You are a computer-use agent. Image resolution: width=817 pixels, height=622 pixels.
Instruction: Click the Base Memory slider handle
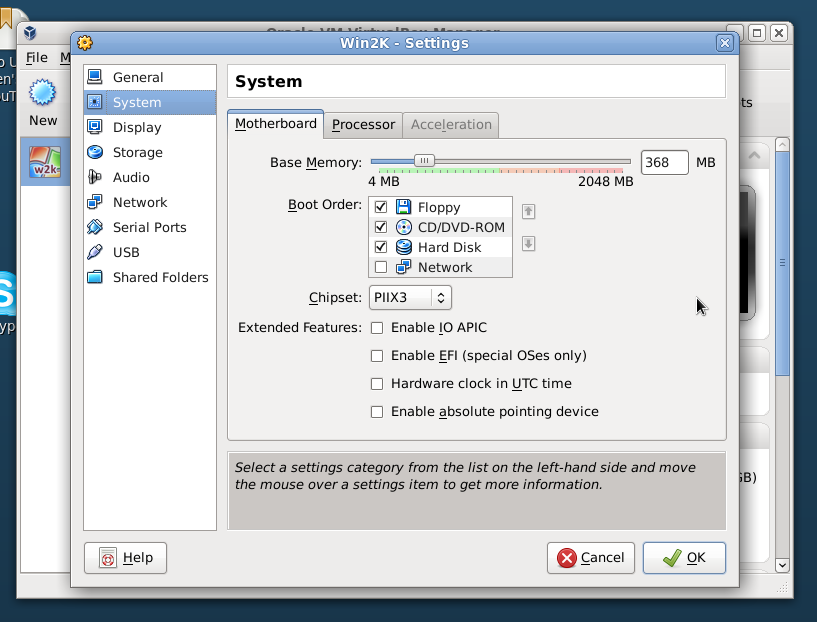pyautogui.click(x=424, y=160)
